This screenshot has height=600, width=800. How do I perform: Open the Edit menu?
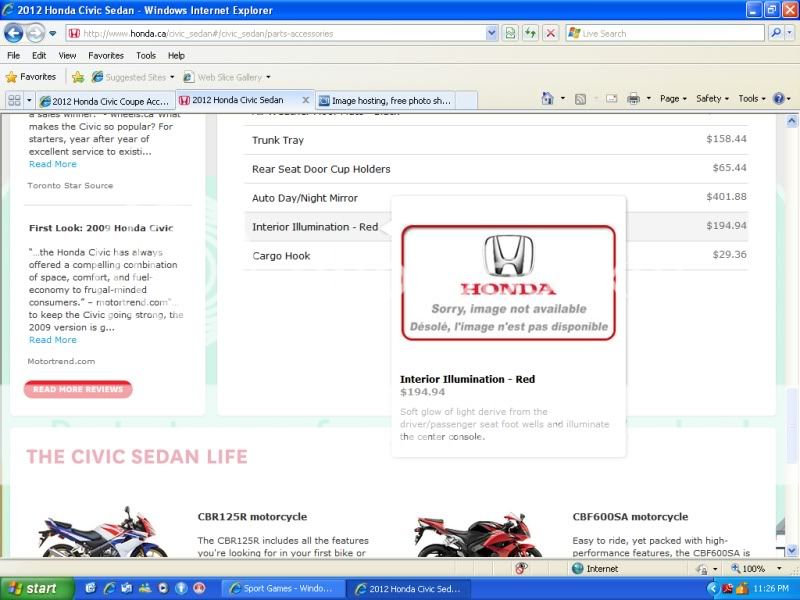click(x=39, y=56)
